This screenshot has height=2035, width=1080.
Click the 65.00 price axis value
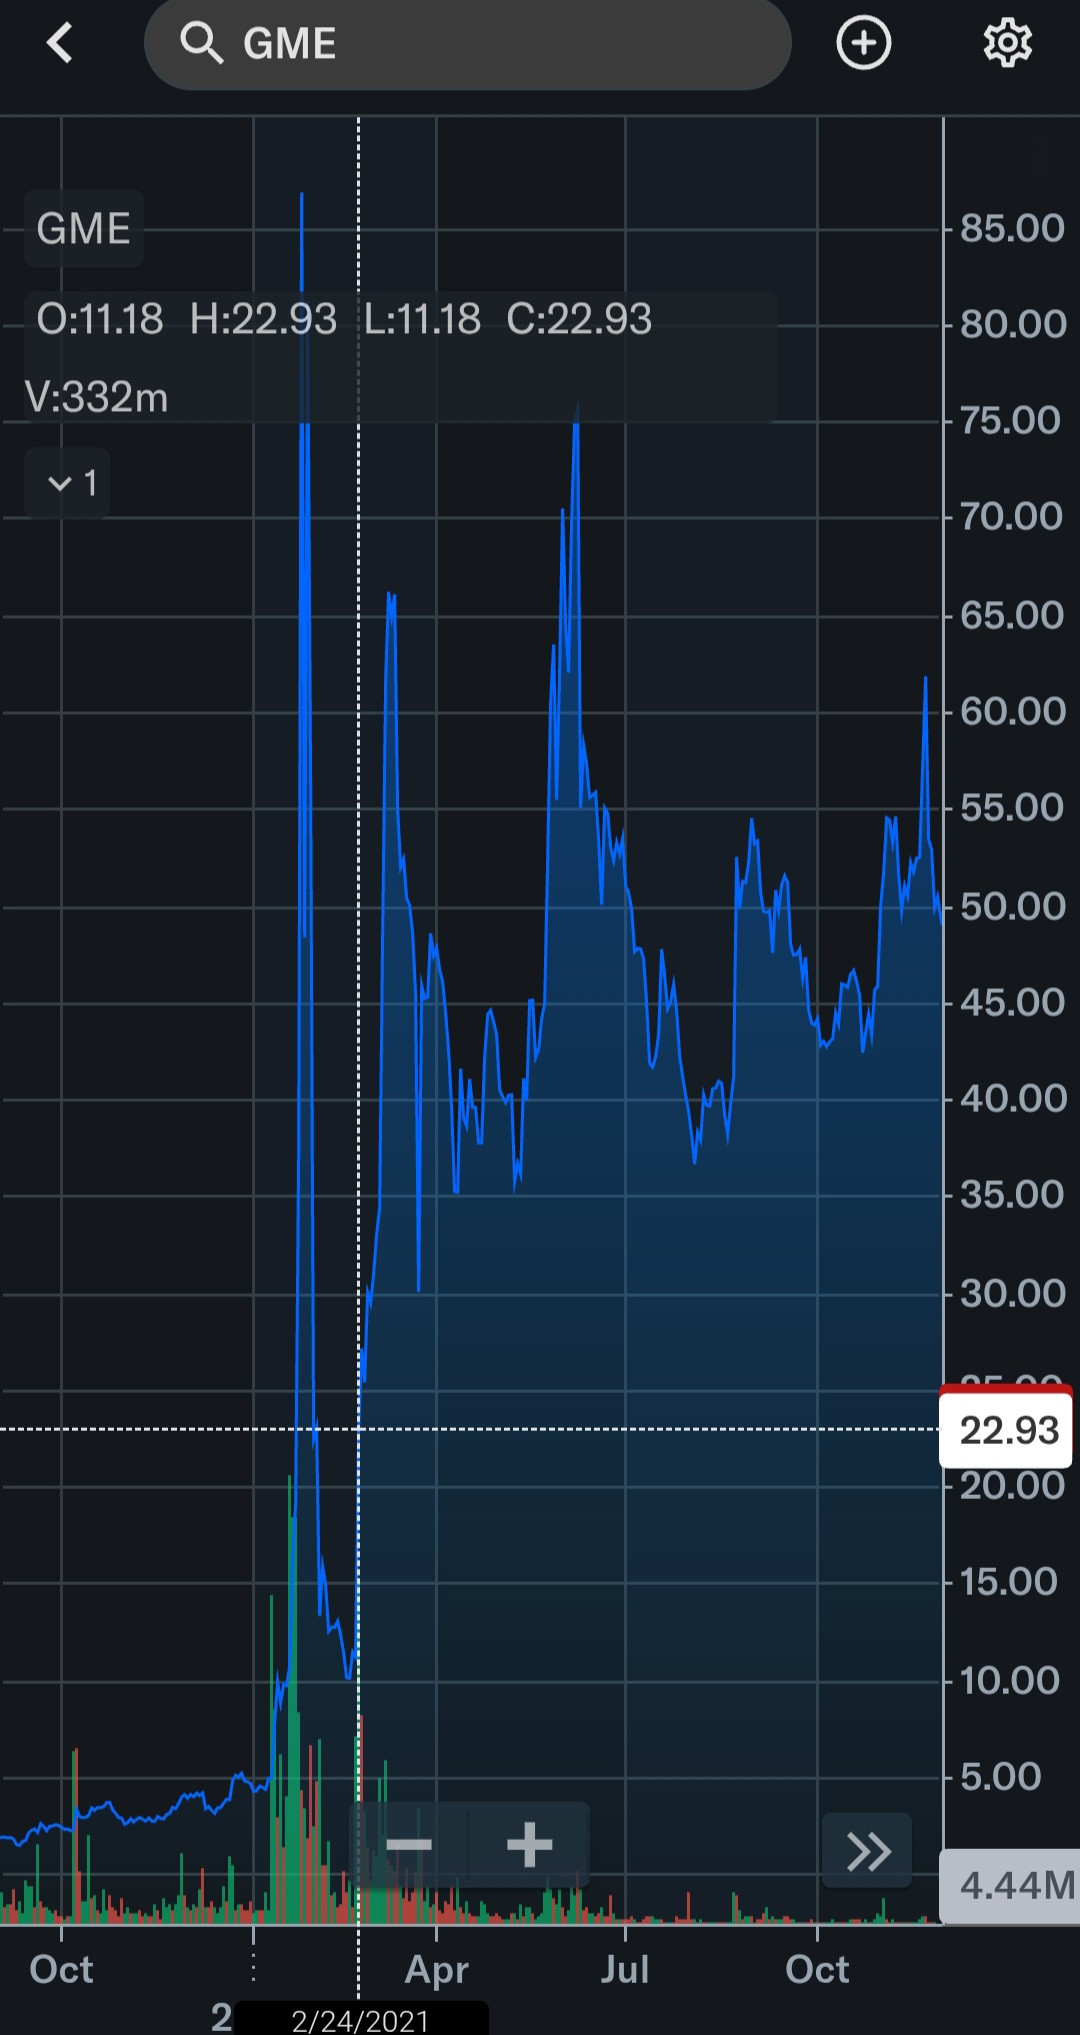[1012, 614]
